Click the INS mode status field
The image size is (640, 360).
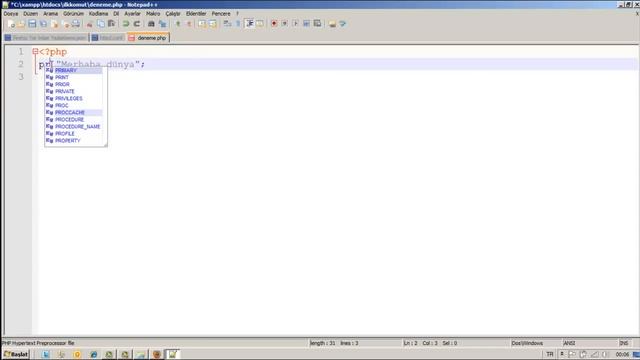point(624,343)
